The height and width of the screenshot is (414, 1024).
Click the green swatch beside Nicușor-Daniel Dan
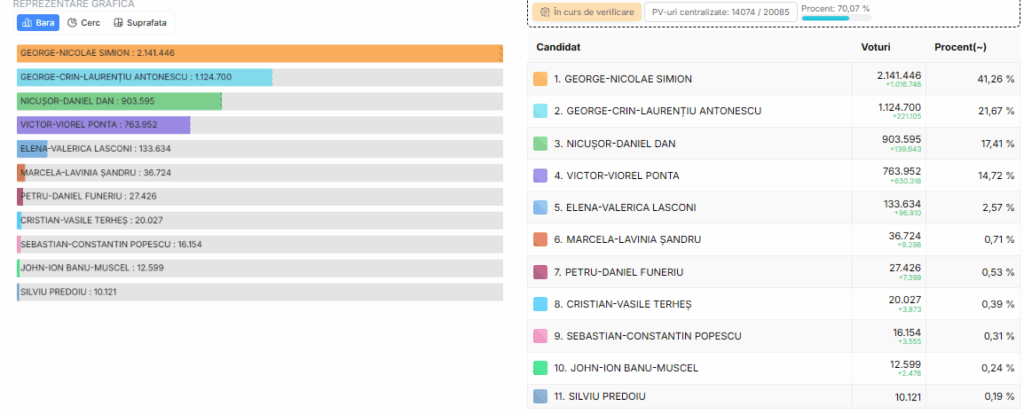point(540,144)
